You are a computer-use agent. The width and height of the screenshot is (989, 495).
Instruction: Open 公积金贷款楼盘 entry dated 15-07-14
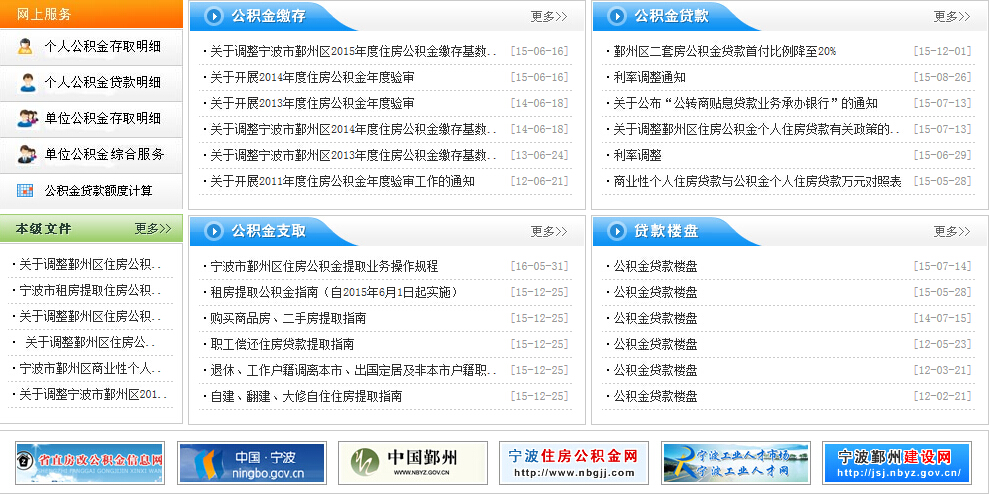(655, 267)
